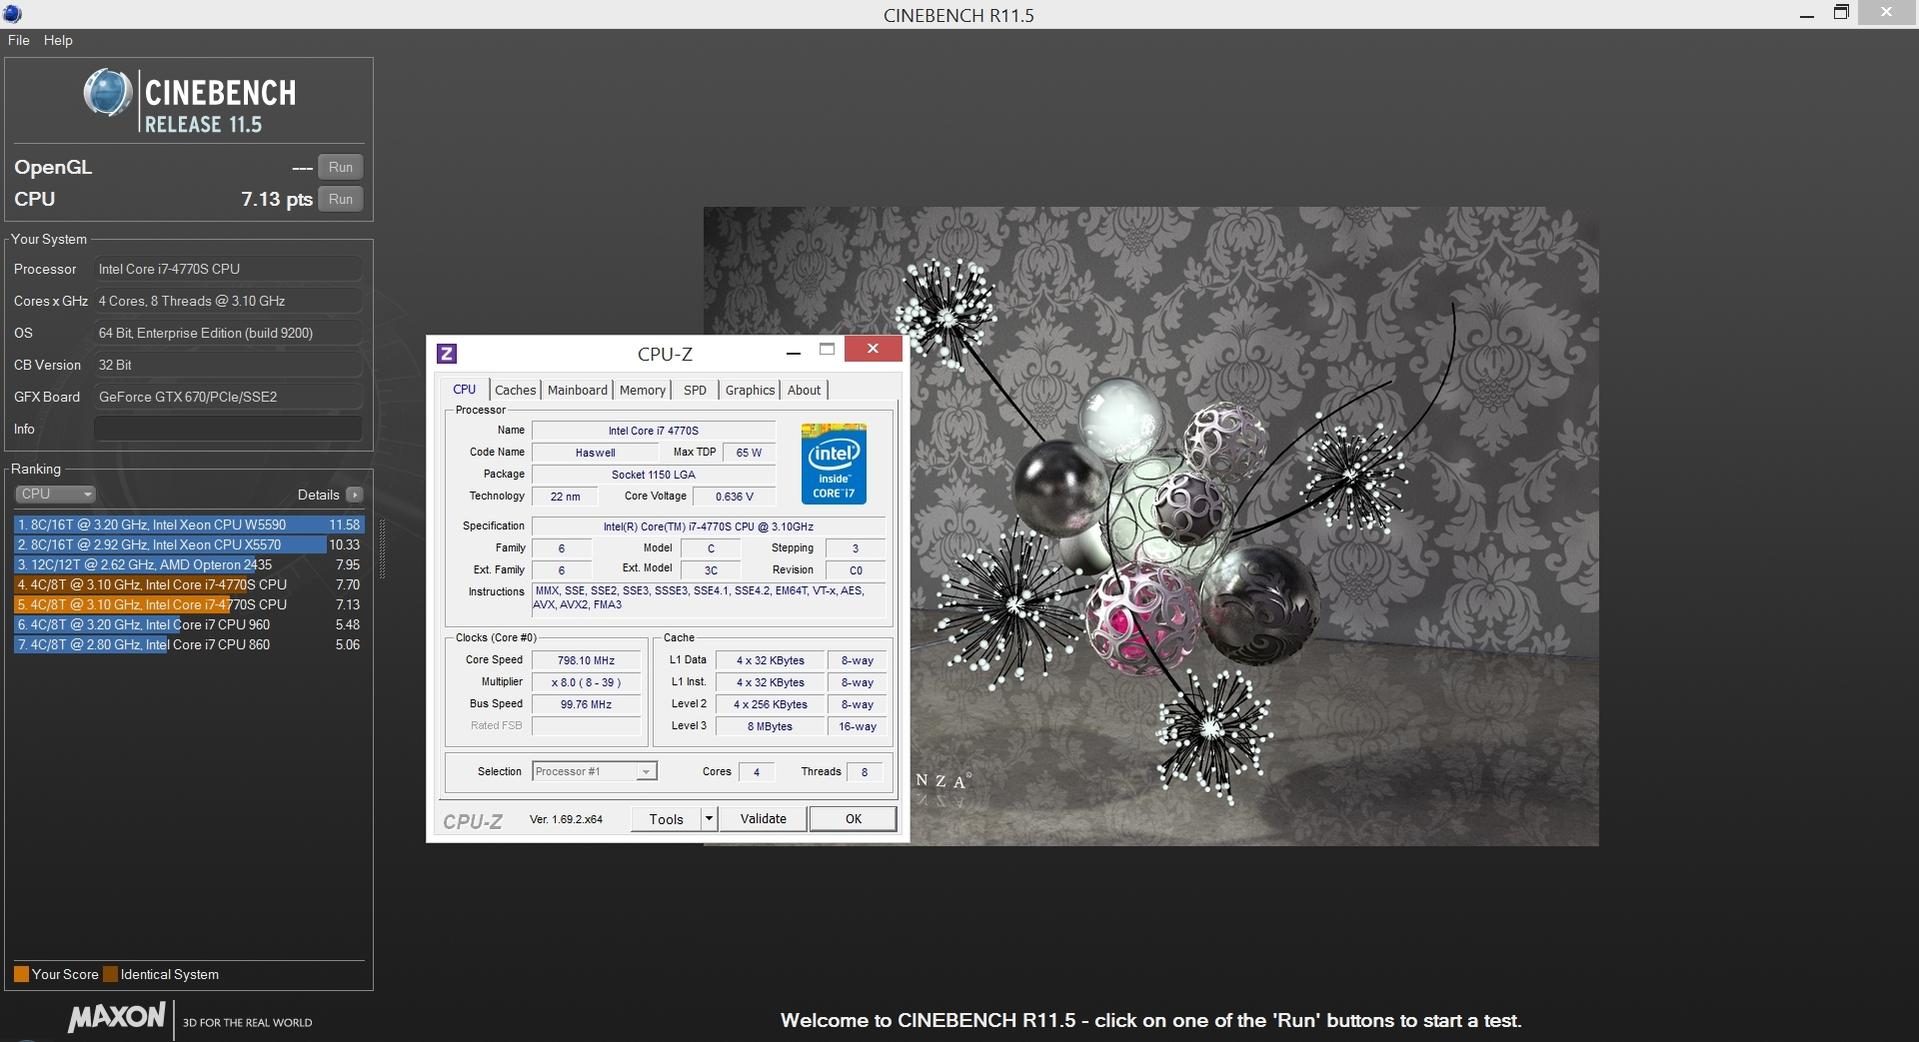This screenshot has width=1919, height=1042.
Task: Click the Cinebench globe logo
Action: [108, 94]
